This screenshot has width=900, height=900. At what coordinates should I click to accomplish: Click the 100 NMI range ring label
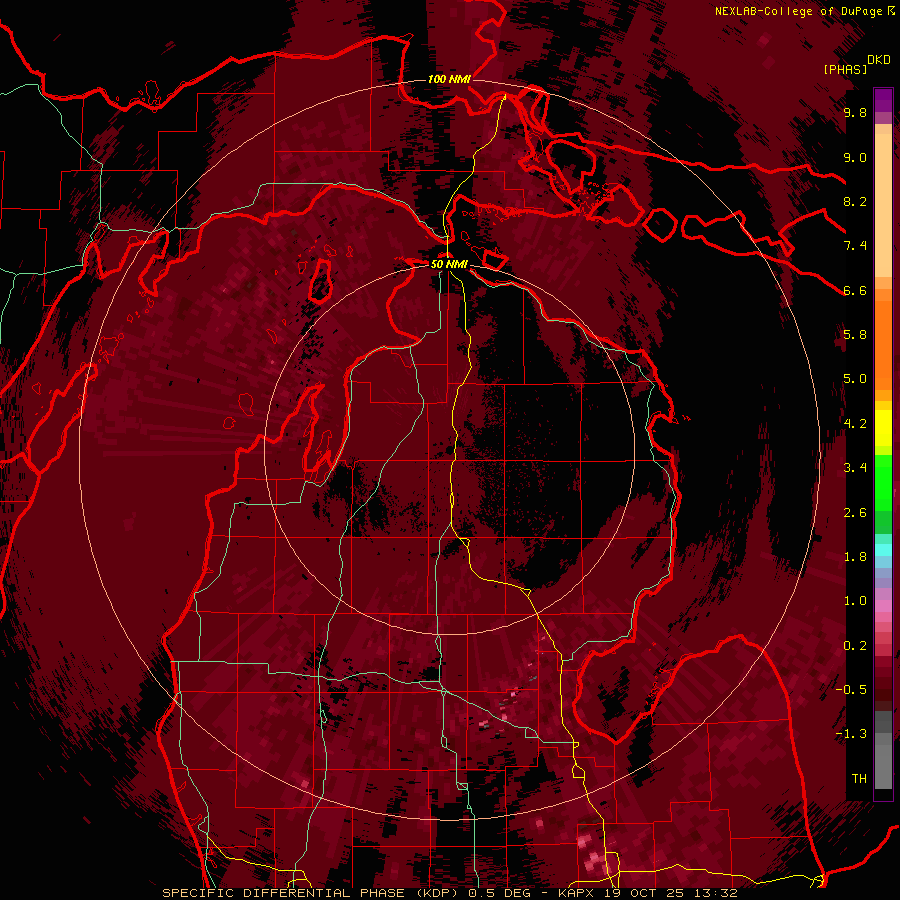coord(449,79)
